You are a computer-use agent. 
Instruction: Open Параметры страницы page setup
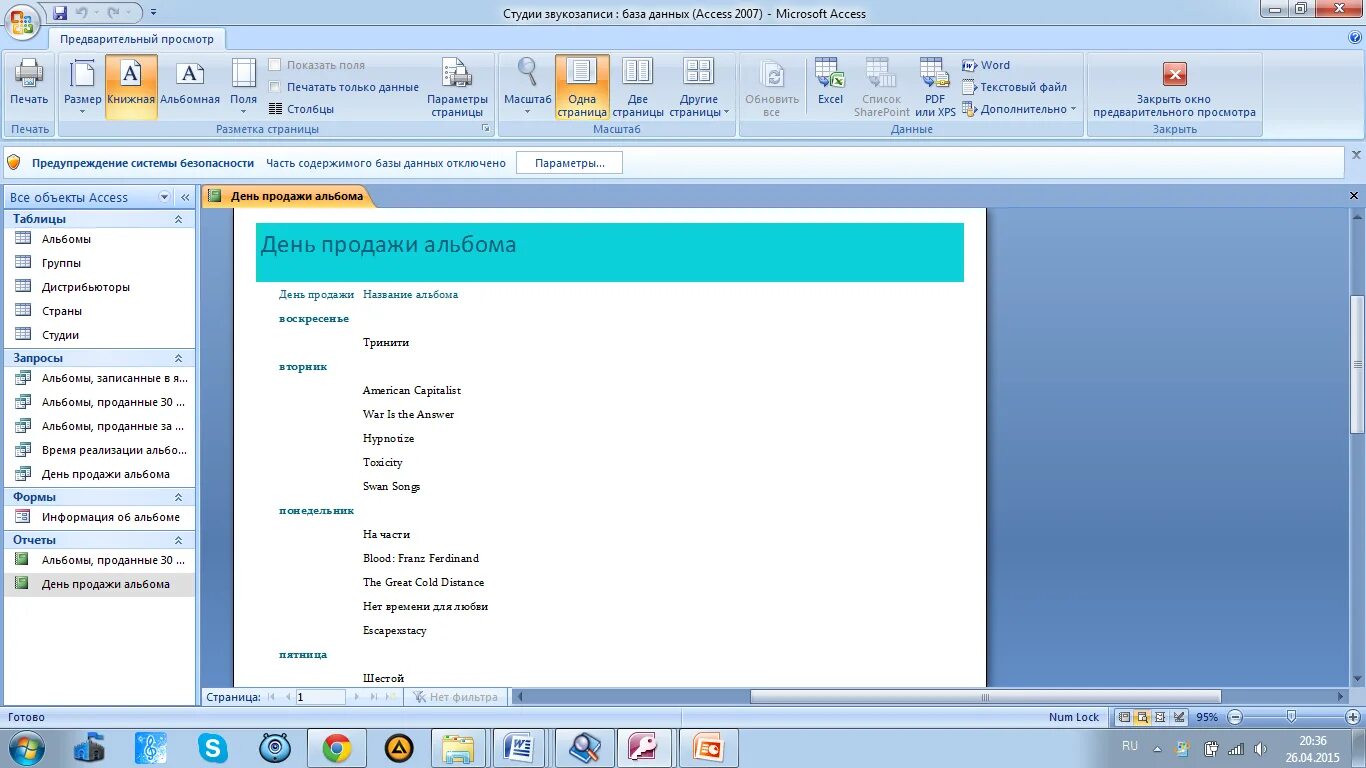[x=457, y=87]
